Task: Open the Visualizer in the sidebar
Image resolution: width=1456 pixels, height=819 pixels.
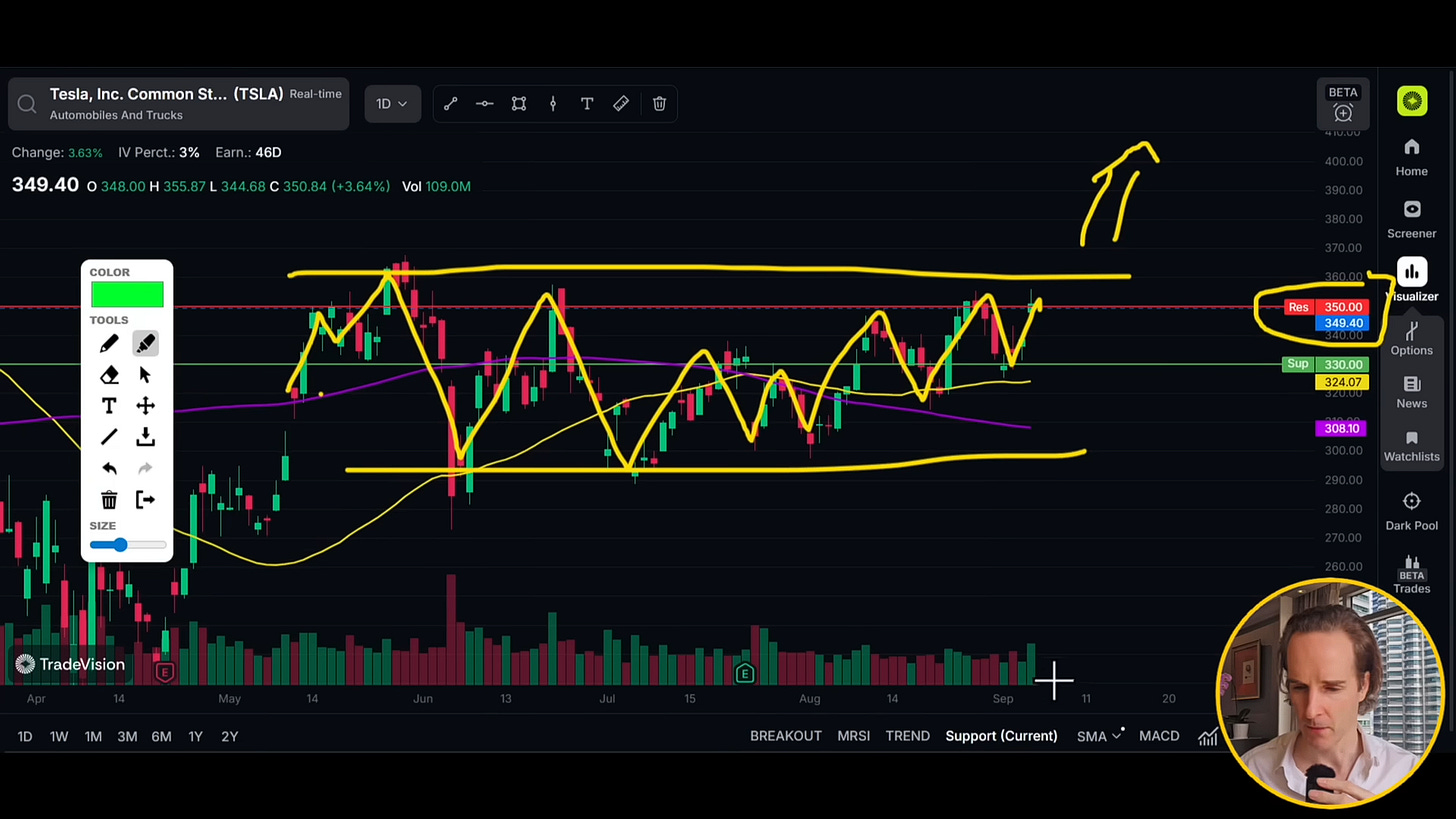Action: 1411,281
